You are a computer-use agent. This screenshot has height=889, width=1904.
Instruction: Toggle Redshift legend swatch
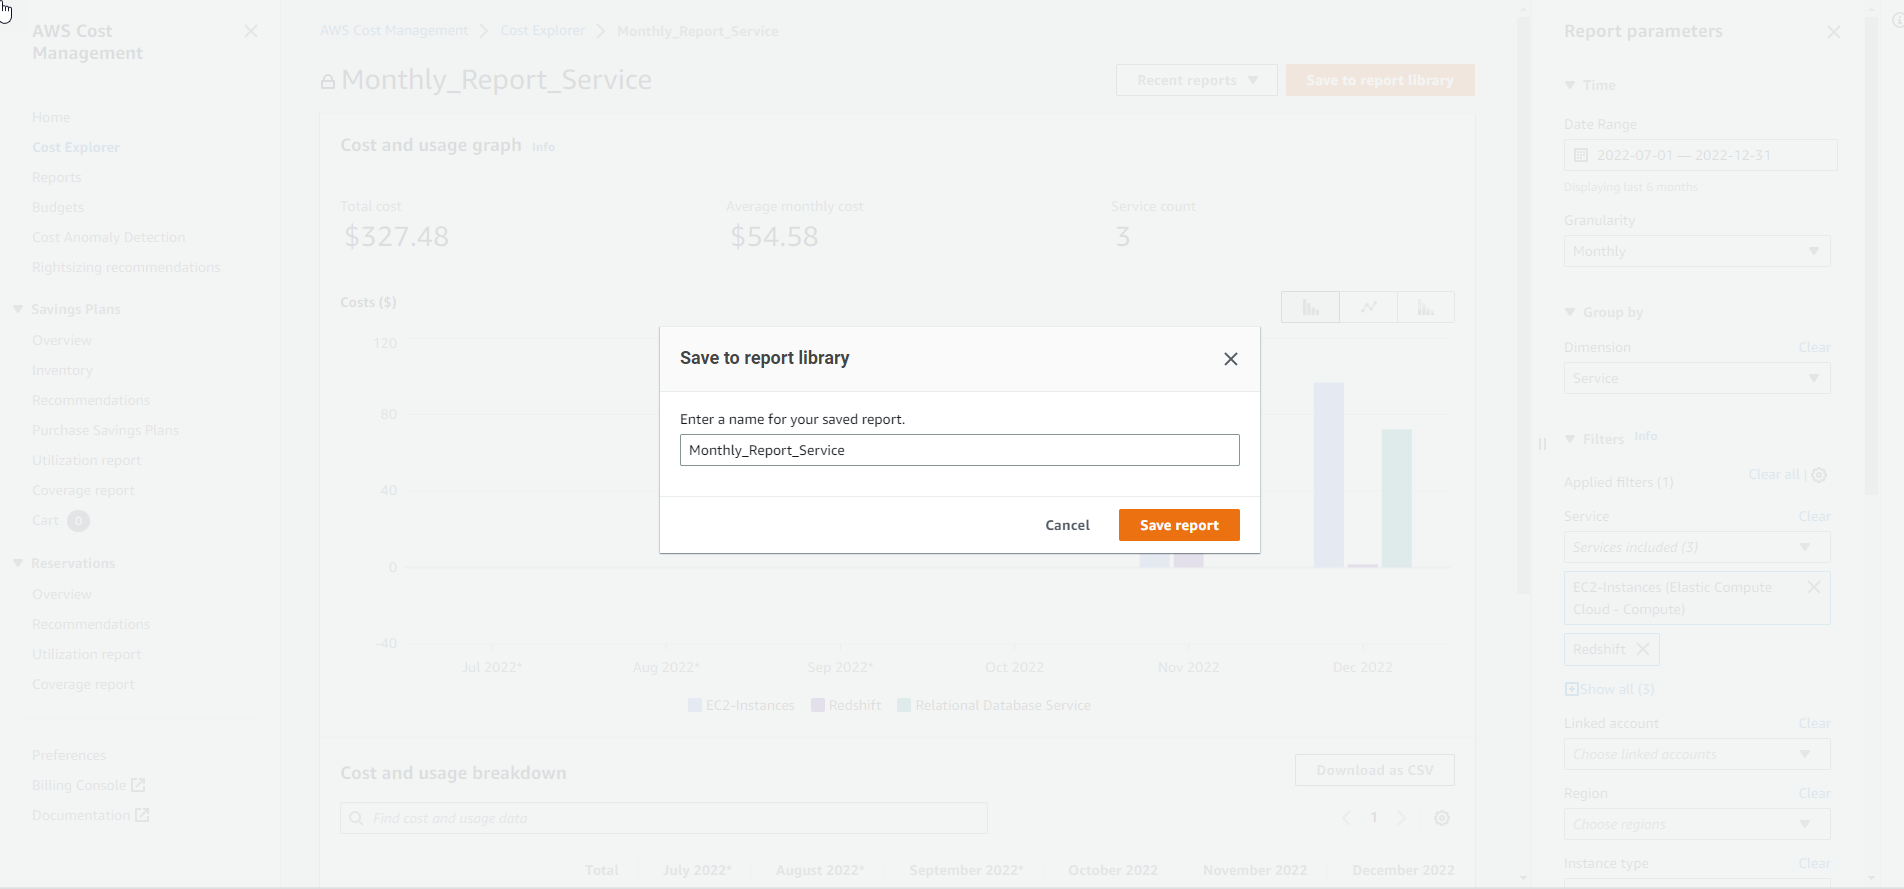[818, 705]
